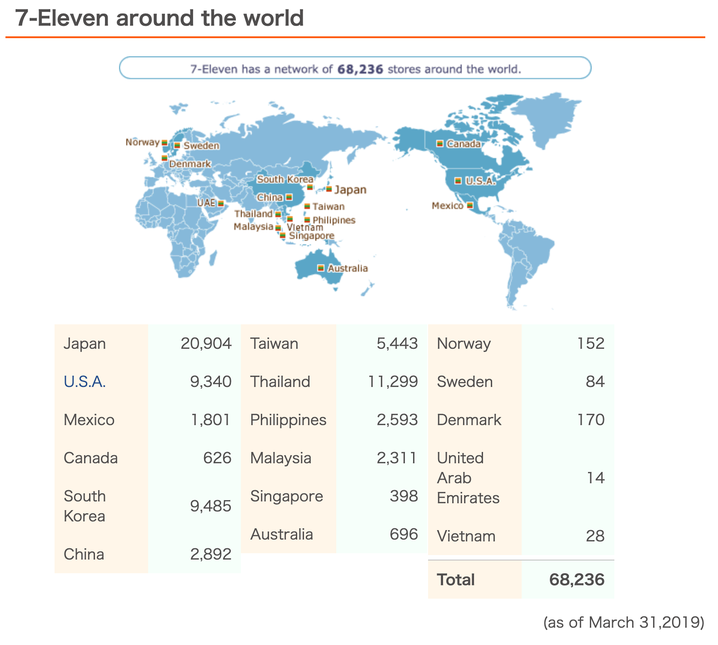
Task: Click the Malaysia store marker icon
Action: tap(278, 228)
